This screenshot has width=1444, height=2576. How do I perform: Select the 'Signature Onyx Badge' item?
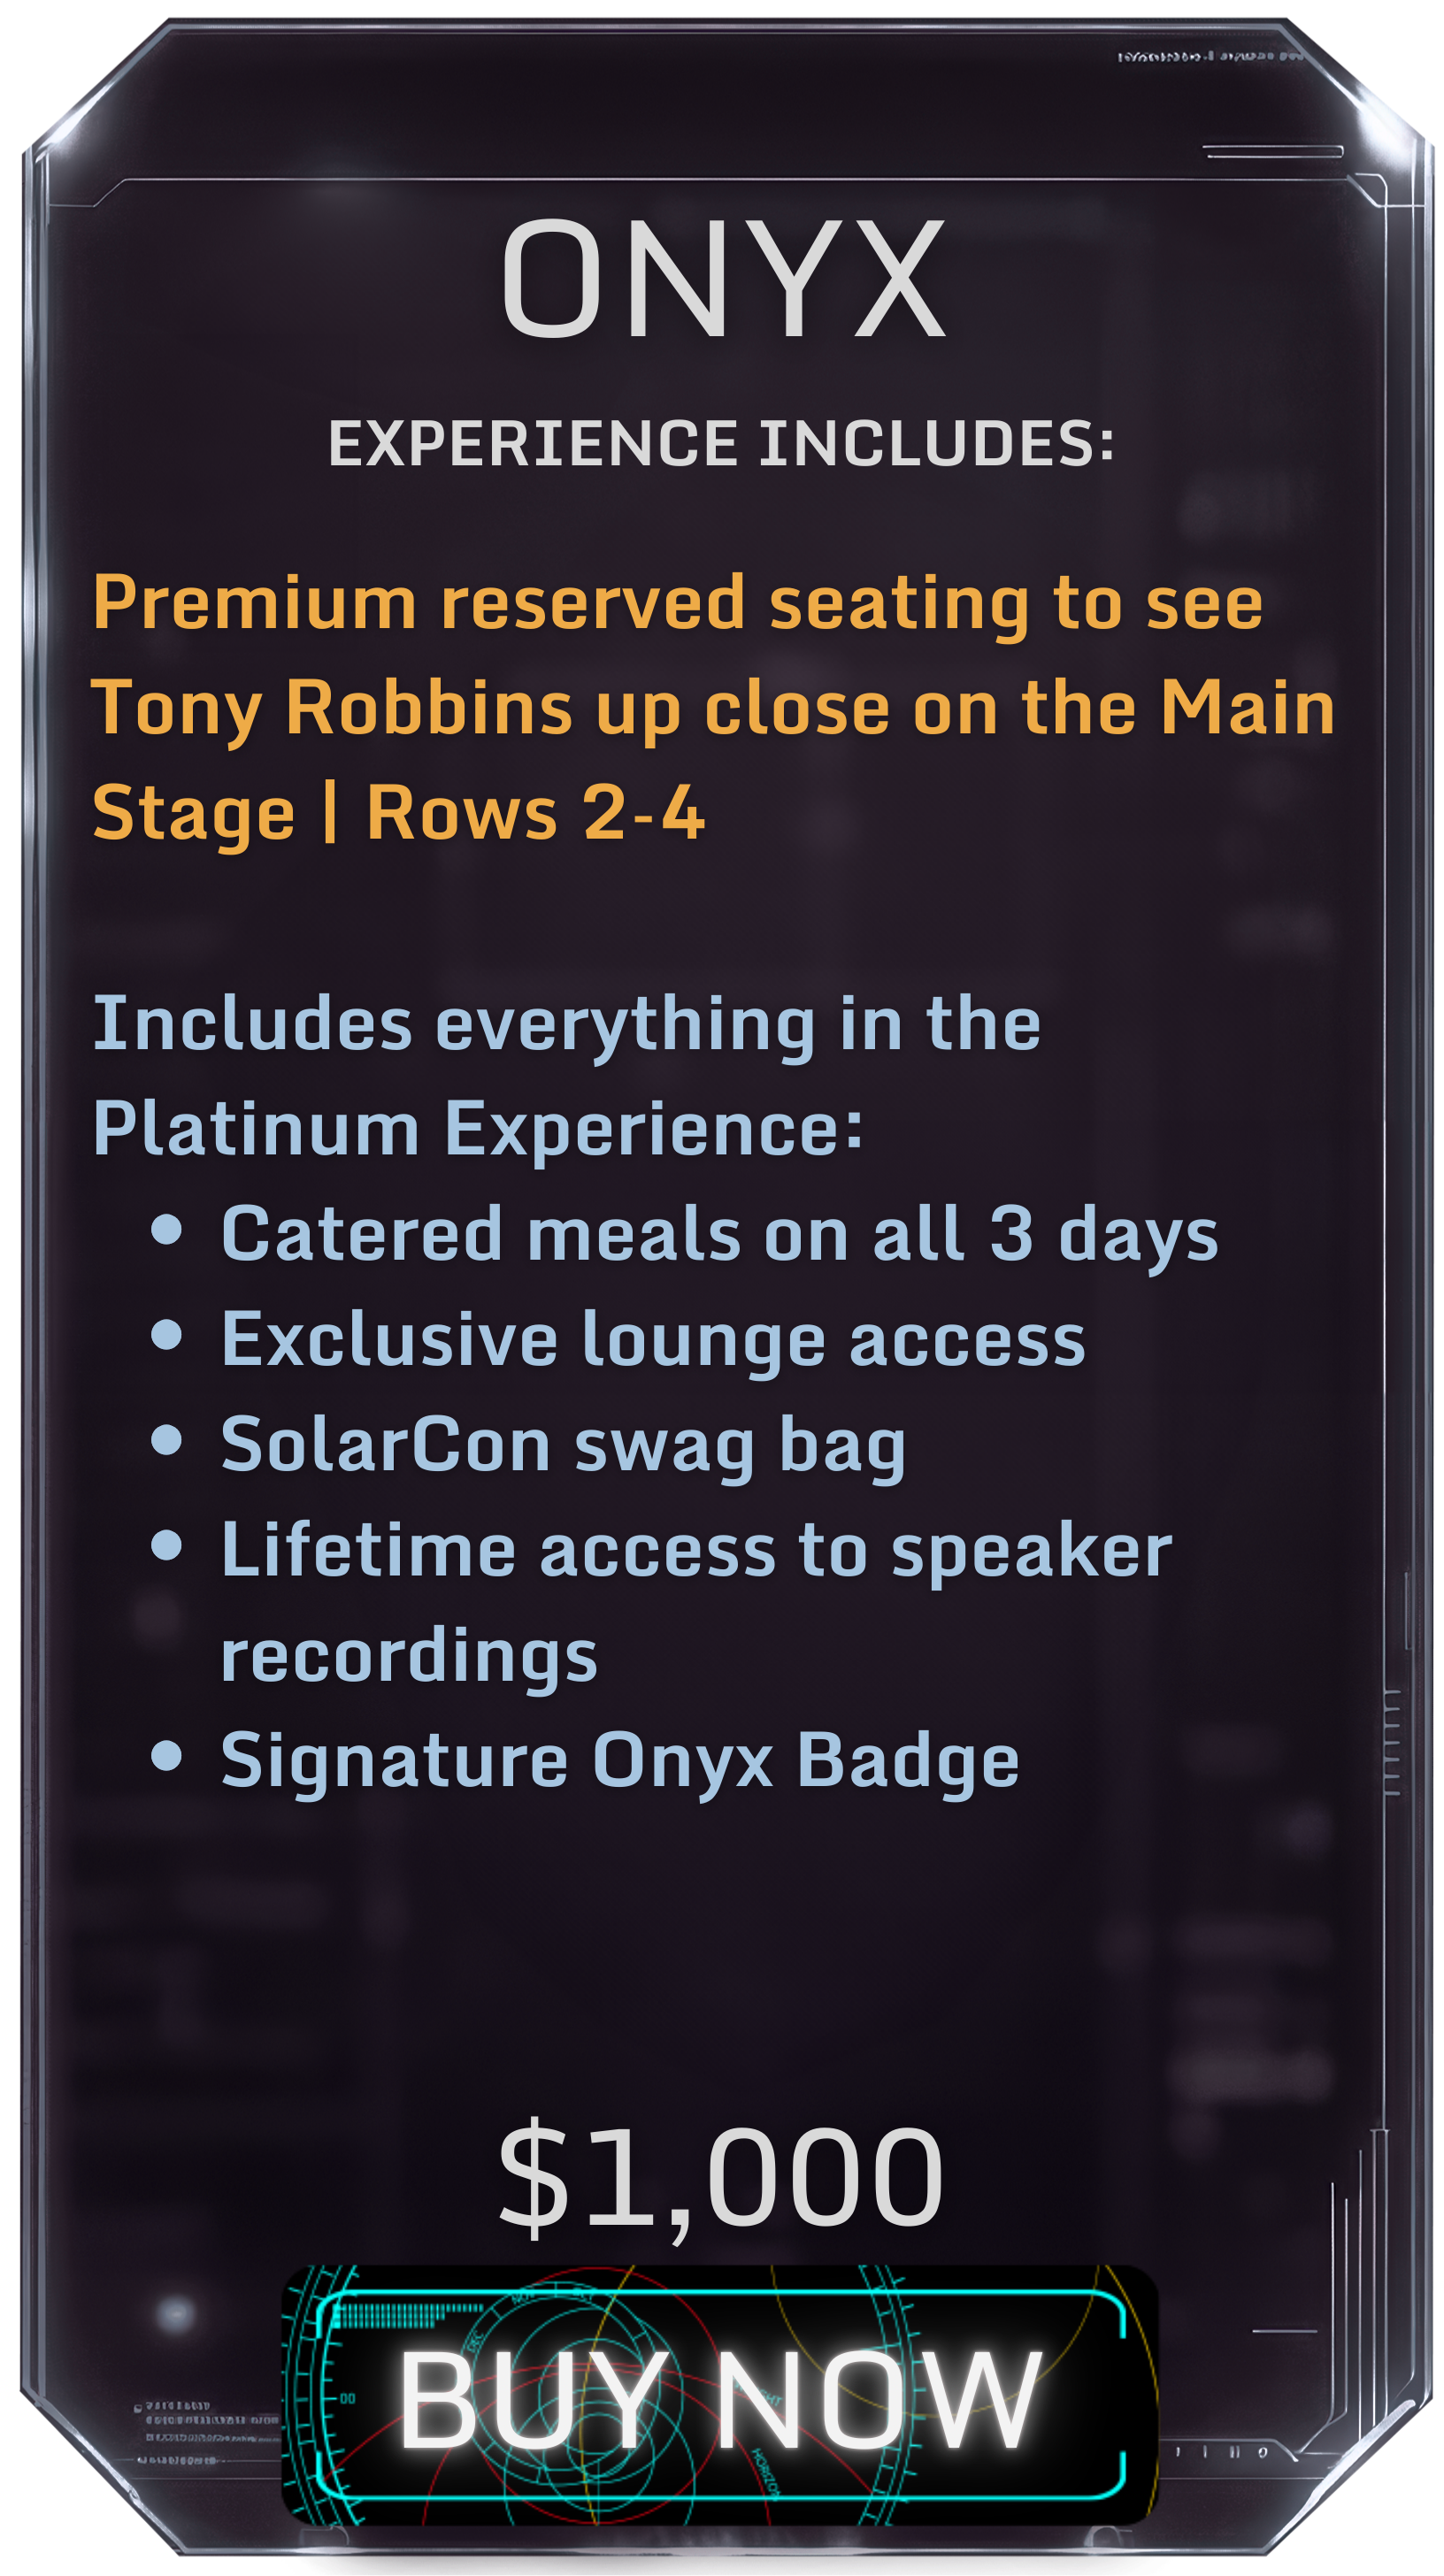pyautogui.click(x=620, y=1762)
